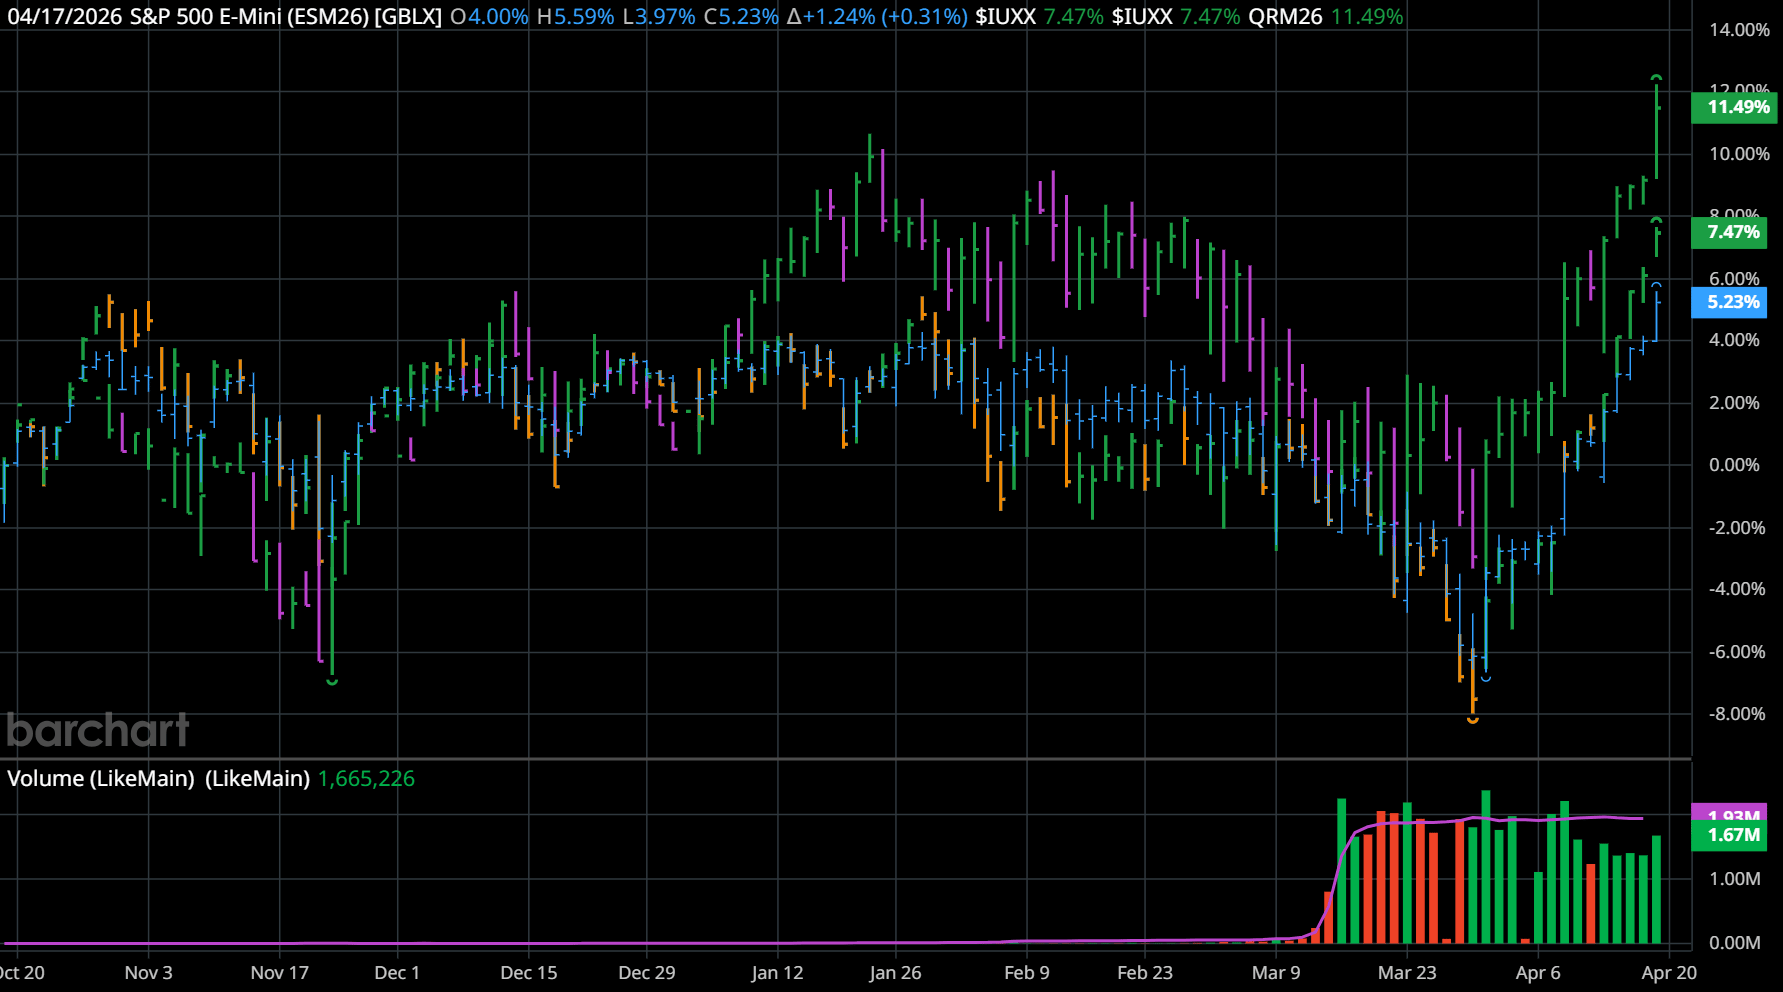
Task: Click the Jan 12 date label
Action: (x=777, y=972)
